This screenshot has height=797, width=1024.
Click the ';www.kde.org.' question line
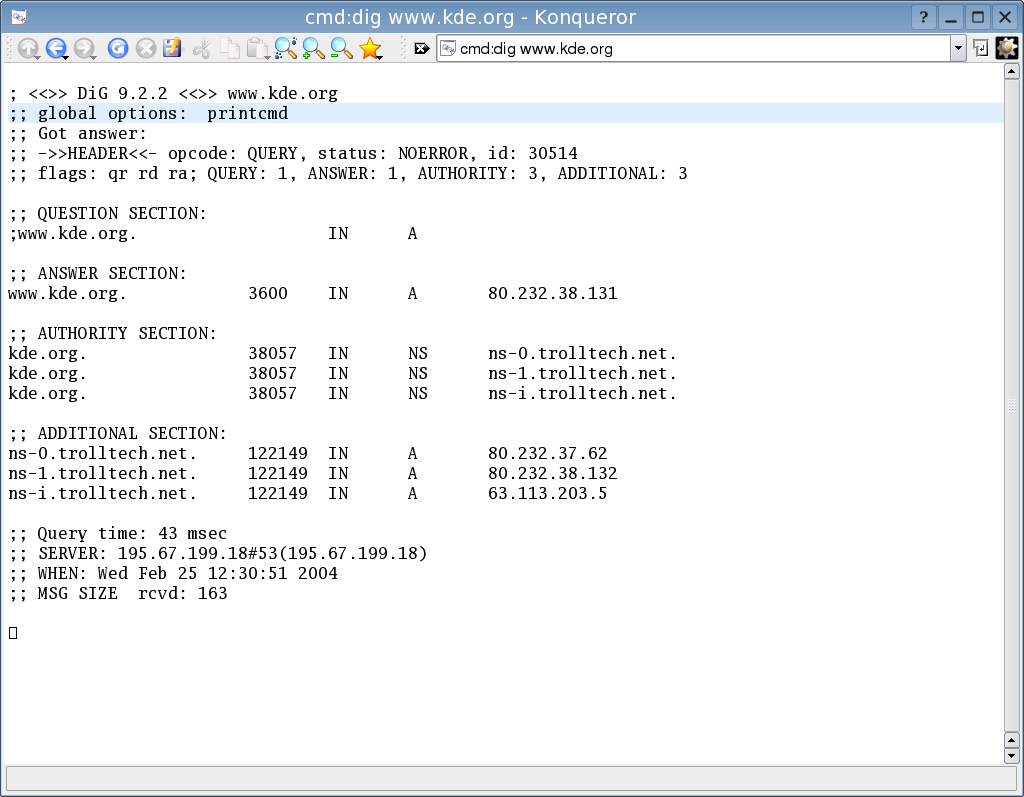tap(72, 234)
